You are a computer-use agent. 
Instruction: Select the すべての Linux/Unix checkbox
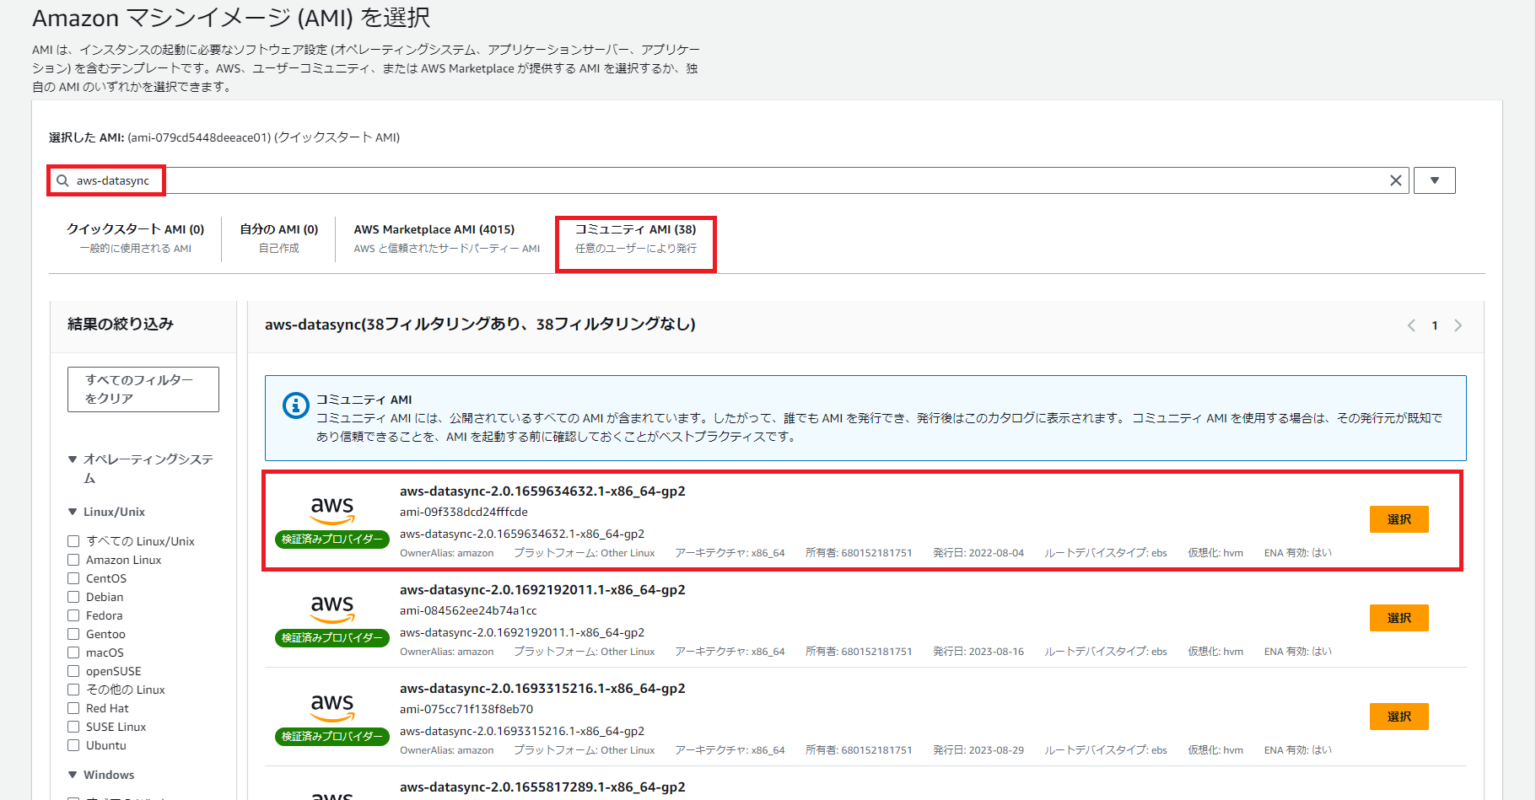tap(71, 540)
